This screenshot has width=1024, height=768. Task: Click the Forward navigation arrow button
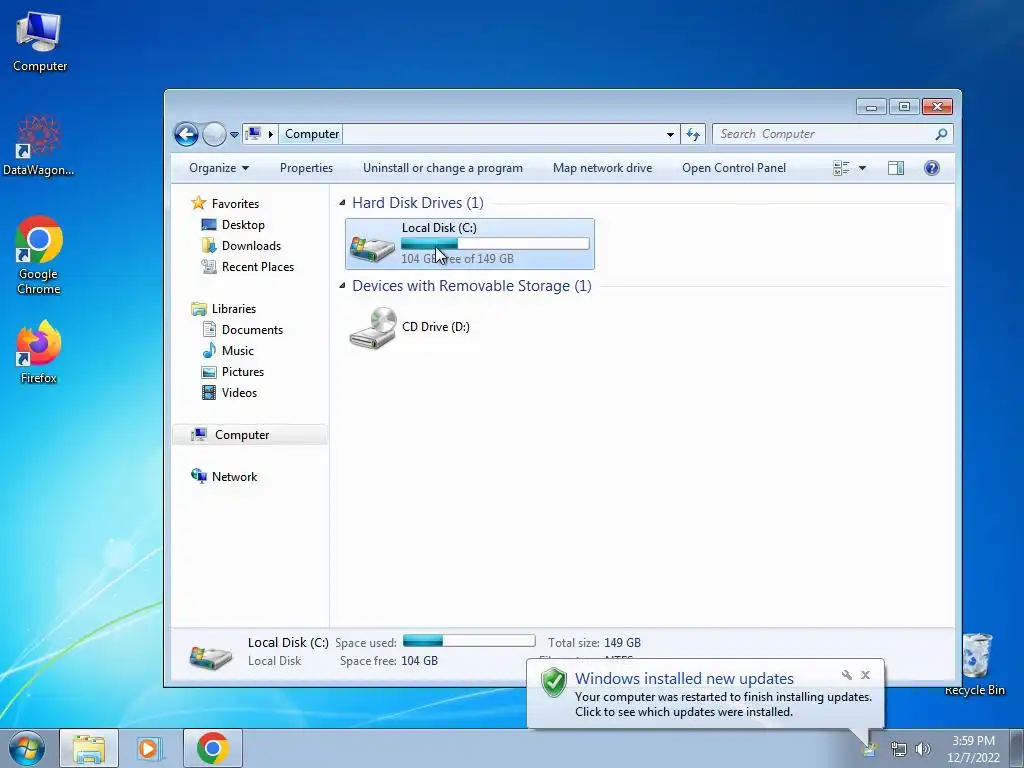point(214,135)
